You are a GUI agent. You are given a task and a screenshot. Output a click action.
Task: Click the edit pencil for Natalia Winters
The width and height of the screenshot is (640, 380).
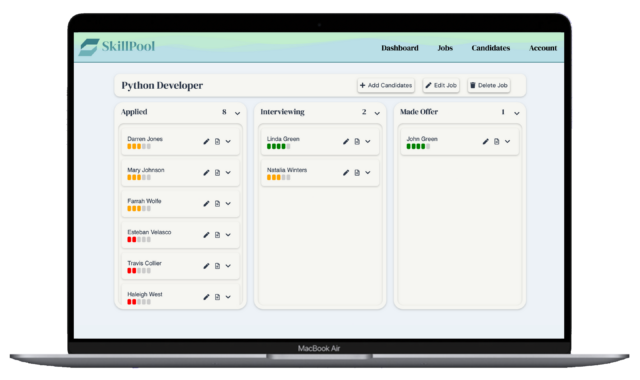tap(346, 173)
